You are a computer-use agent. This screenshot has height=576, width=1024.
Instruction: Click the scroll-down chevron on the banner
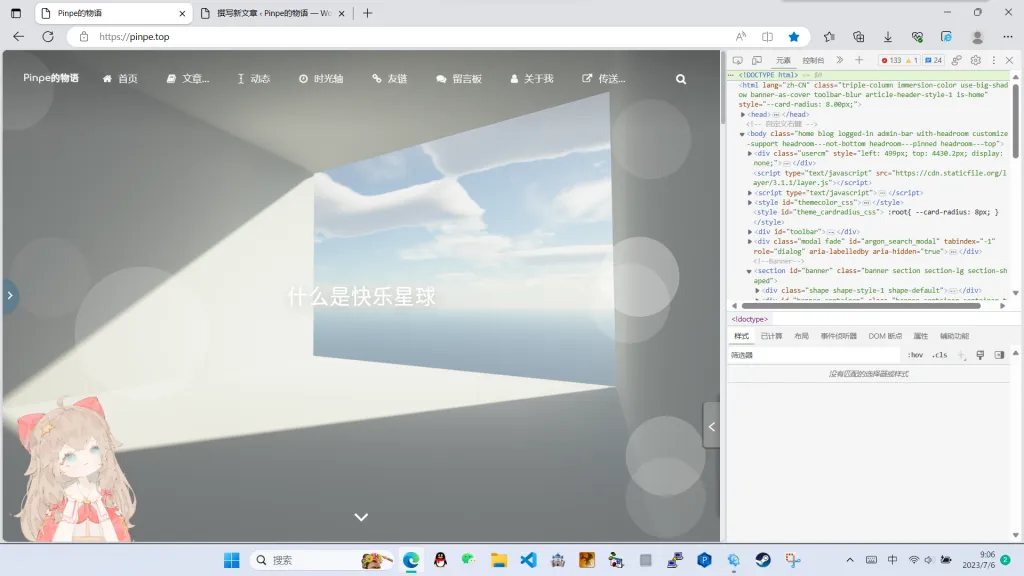coord(361,517)
